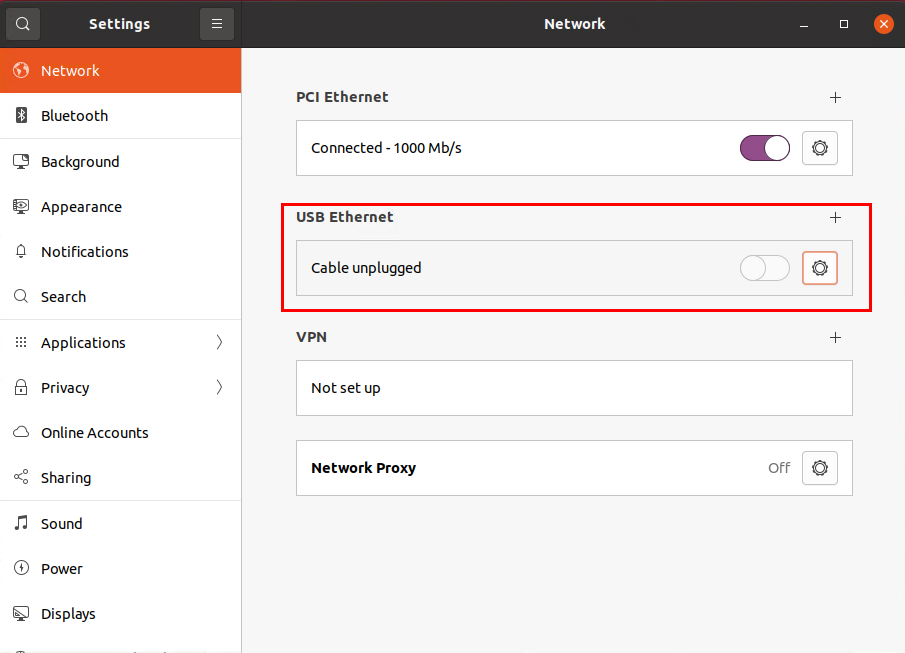
Task: Click the Network globe icon in sidebar
Action: (21, 70)
